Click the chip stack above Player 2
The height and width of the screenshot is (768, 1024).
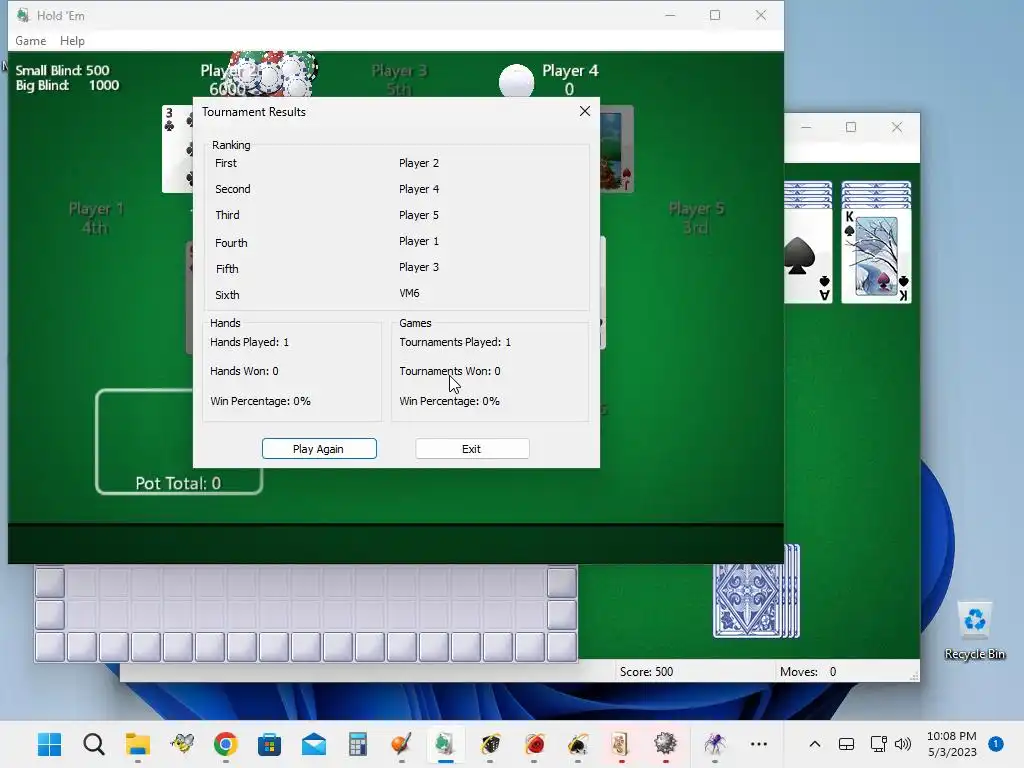tap(274, 73)
